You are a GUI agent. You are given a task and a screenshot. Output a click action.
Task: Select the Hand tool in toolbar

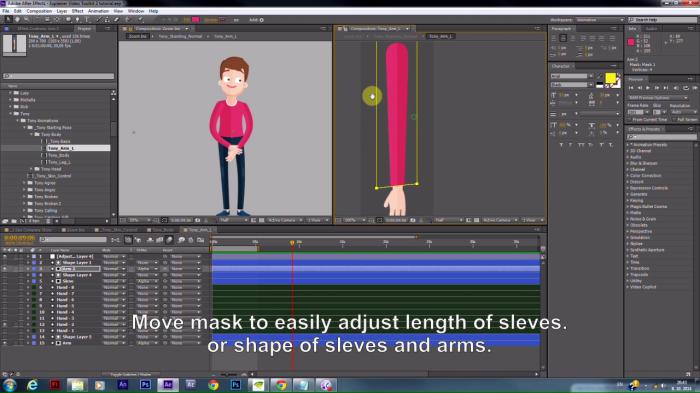(x=17, y=20)
